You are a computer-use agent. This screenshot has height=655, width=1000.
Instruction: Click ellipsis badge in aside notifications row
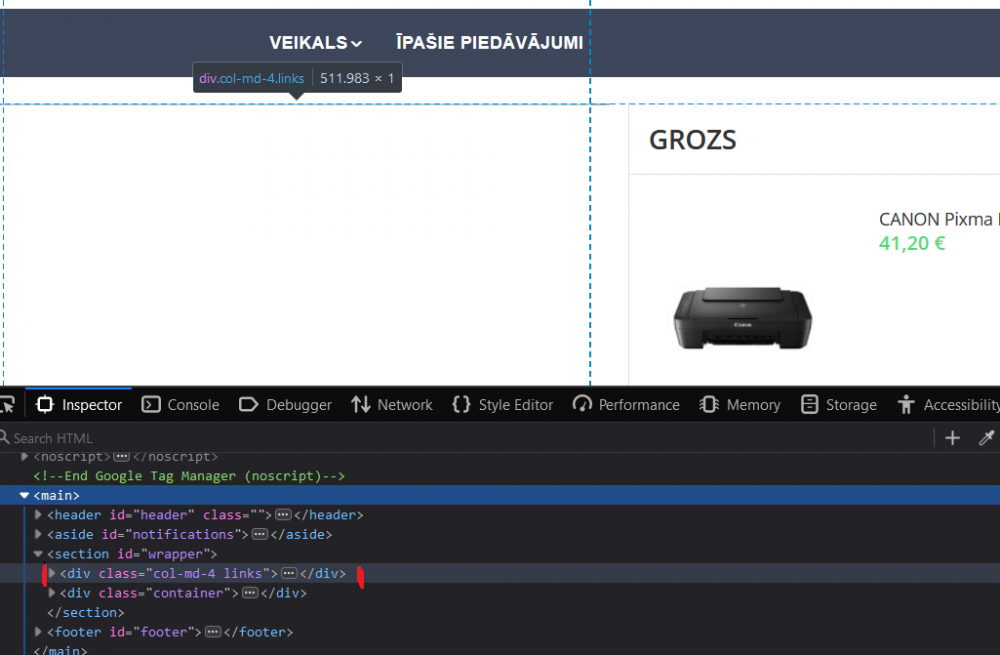(260, 534)
